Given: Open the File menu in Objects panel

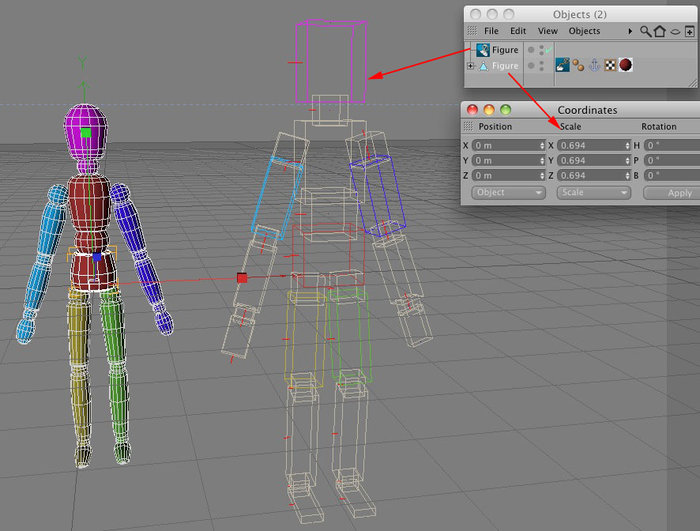Looking at the screenshot, I should (x=491, y=31).
